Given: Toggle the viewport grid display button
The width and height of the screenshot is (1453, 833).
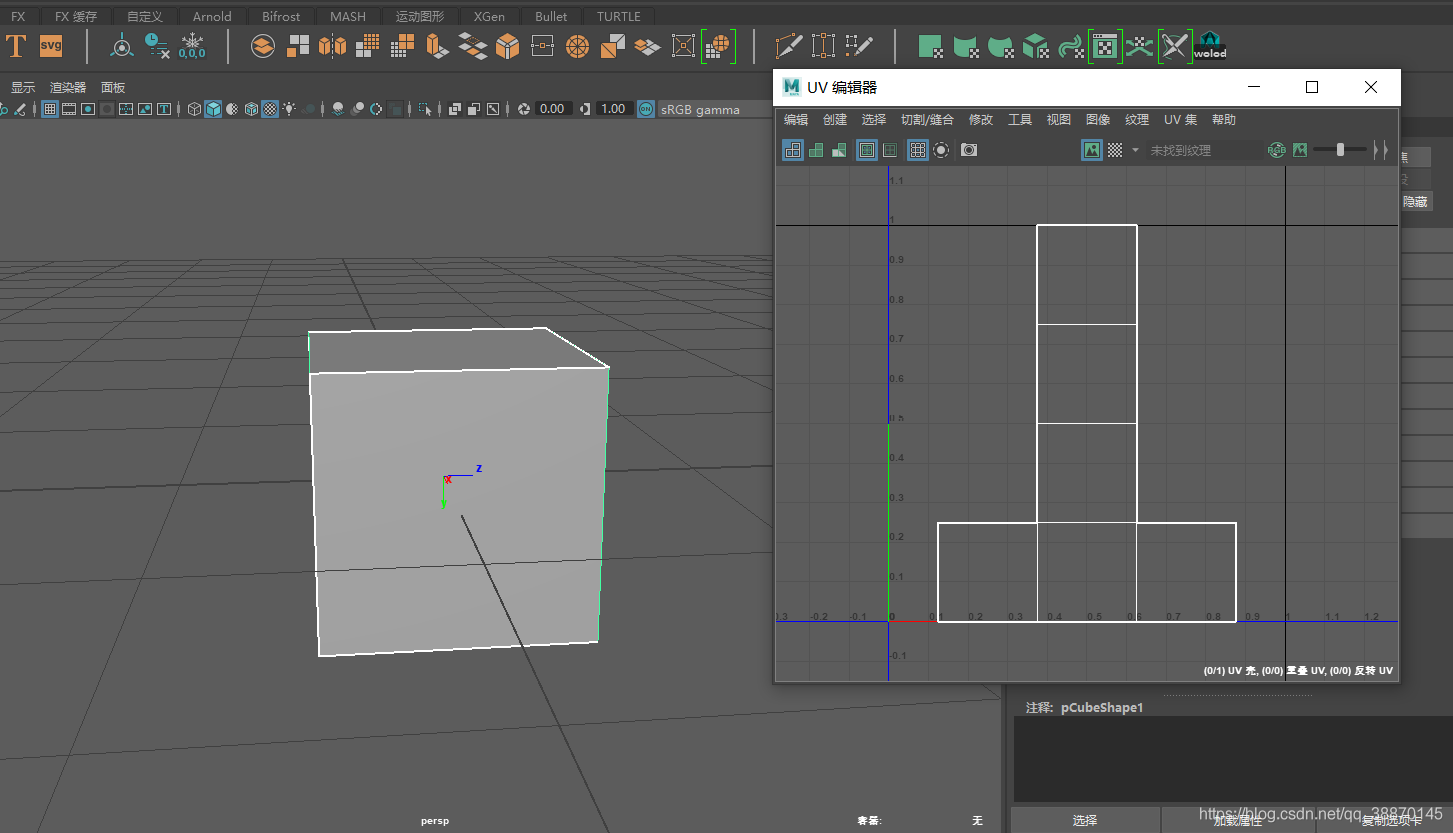Looking at the screenshot, I should pos(49,109).
